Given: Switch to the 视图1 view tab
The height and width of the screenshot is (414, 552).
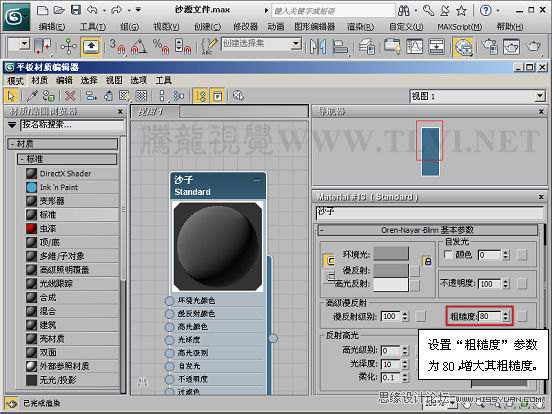Looking at the screenshot, I should coord(155,112).
